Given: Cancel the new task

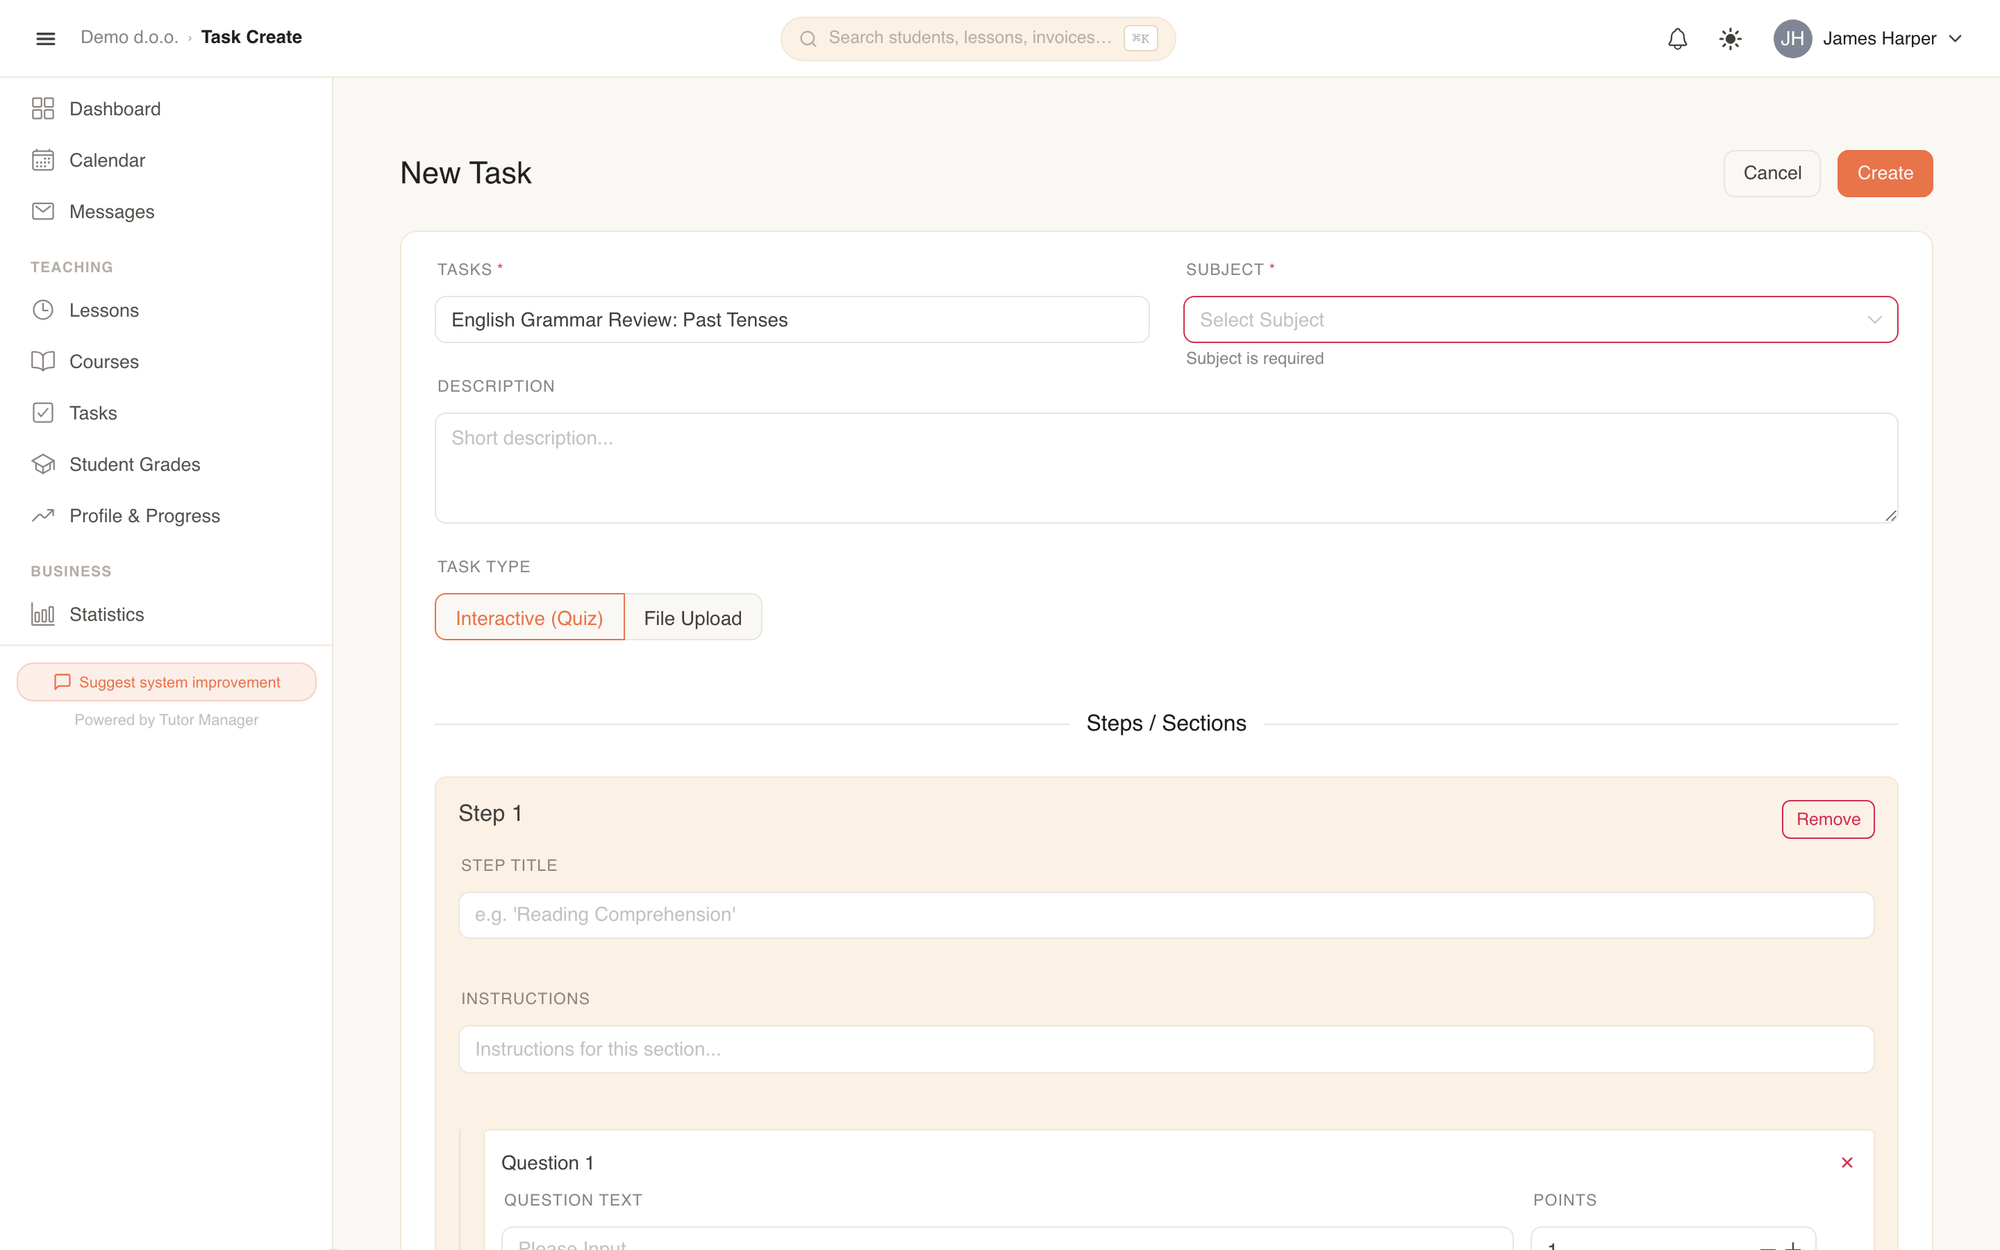Looking at the screenshot, I should point(1772,173).
